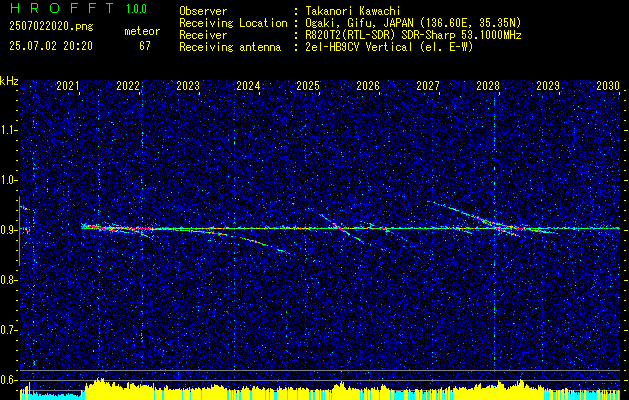
Task: Click the Receiving Location Ogaki, Gifu text
Action: 413,23
